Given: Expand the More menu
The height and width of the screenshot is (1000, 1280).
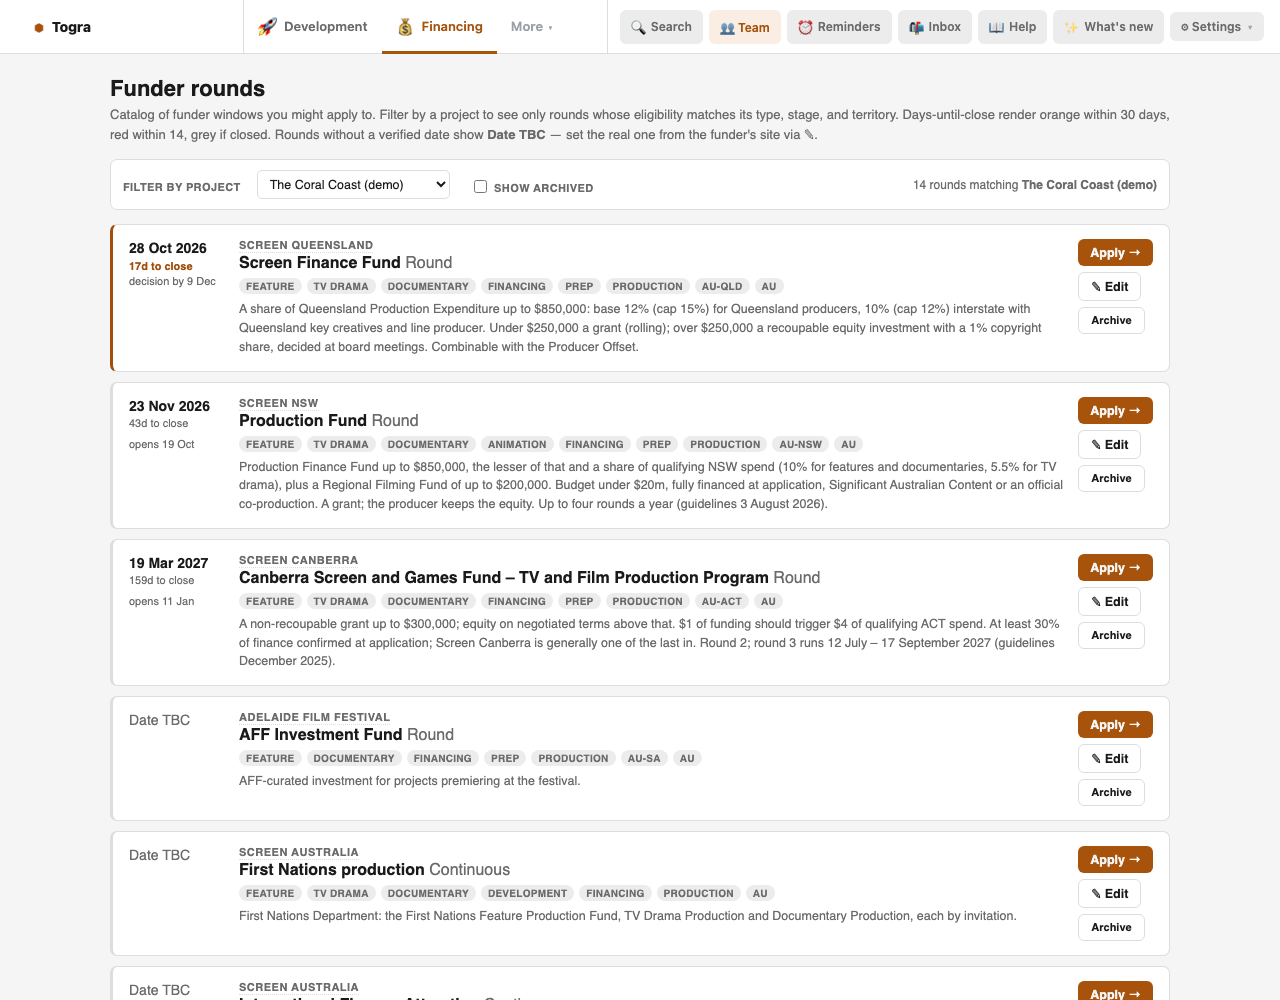Looking at the screenshot, I should coord(531,27).
